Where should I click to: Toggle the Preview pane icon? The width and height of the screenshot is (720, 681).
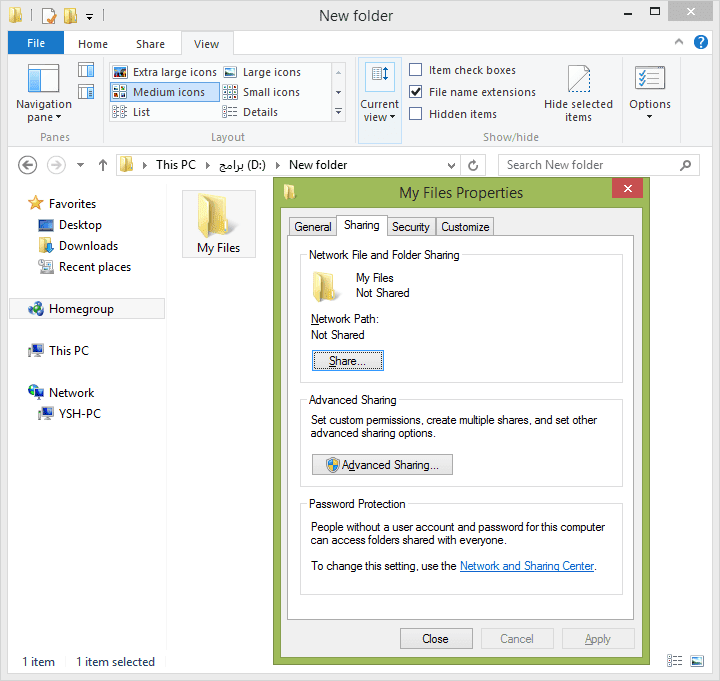pos(86,70)
